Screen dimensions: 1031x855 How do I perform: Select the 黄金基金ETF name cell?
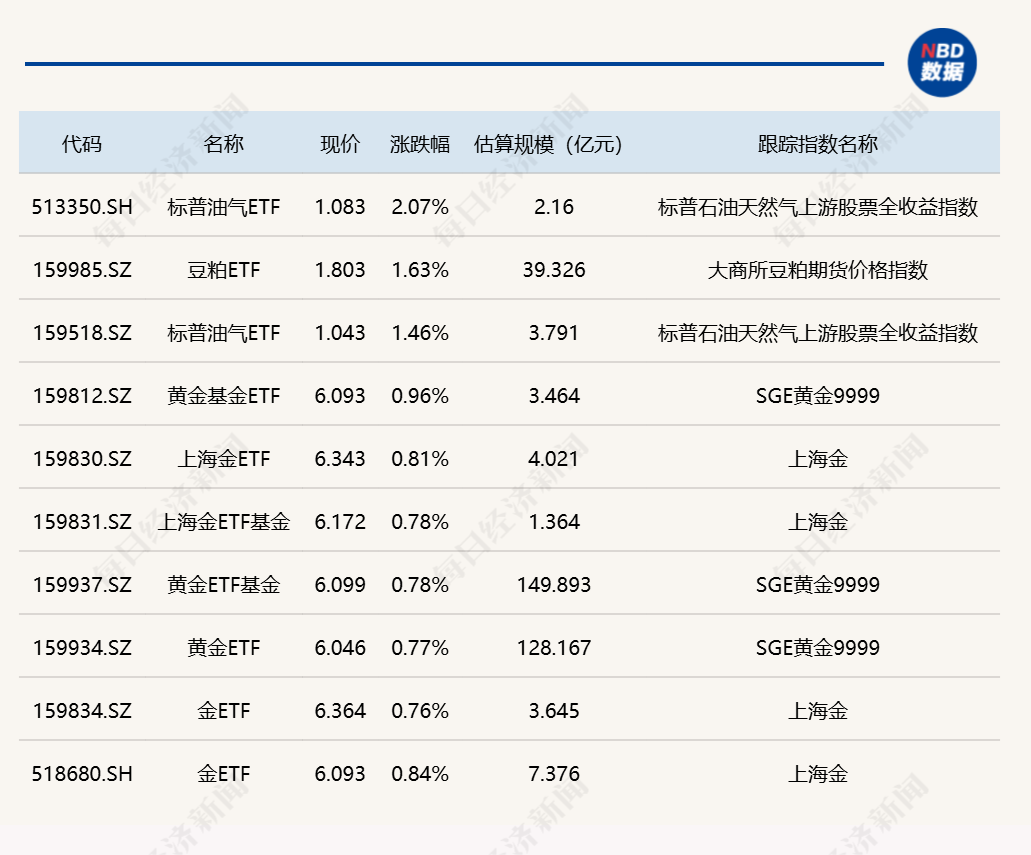(x=223, y=396)
